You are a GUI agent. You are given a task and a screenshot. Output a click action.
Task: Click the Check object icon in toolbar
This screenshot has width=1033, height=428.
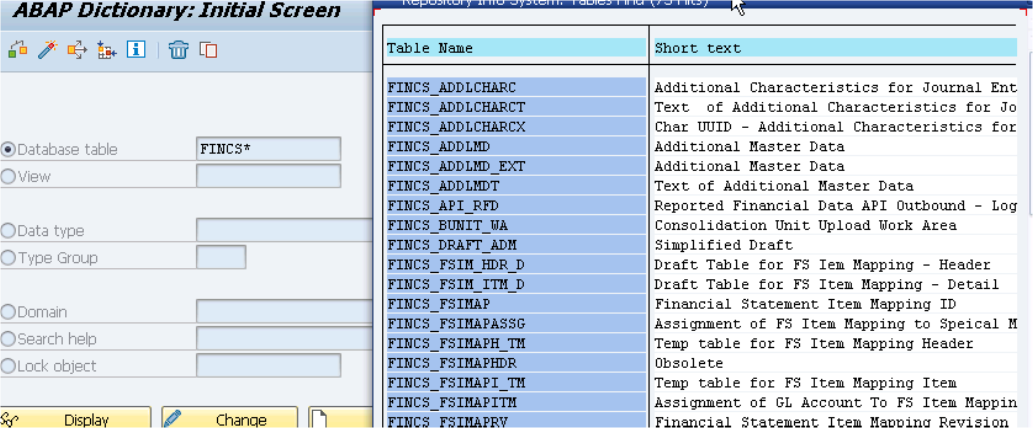click(17, 50)
